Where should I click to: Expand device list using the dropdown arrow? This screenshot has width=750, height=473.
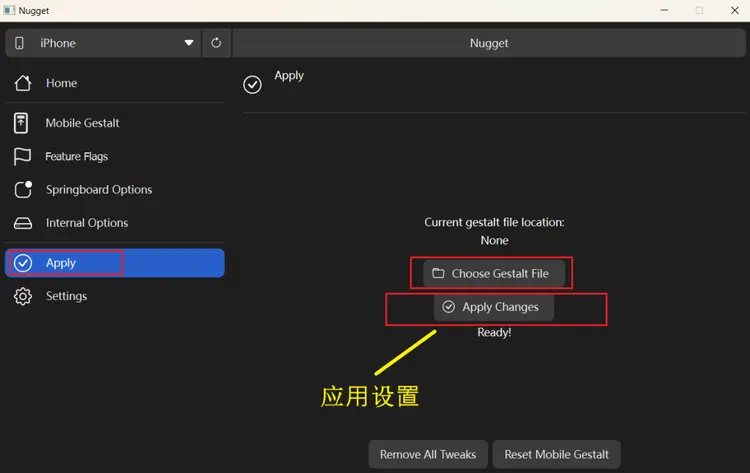pos(189,43)
